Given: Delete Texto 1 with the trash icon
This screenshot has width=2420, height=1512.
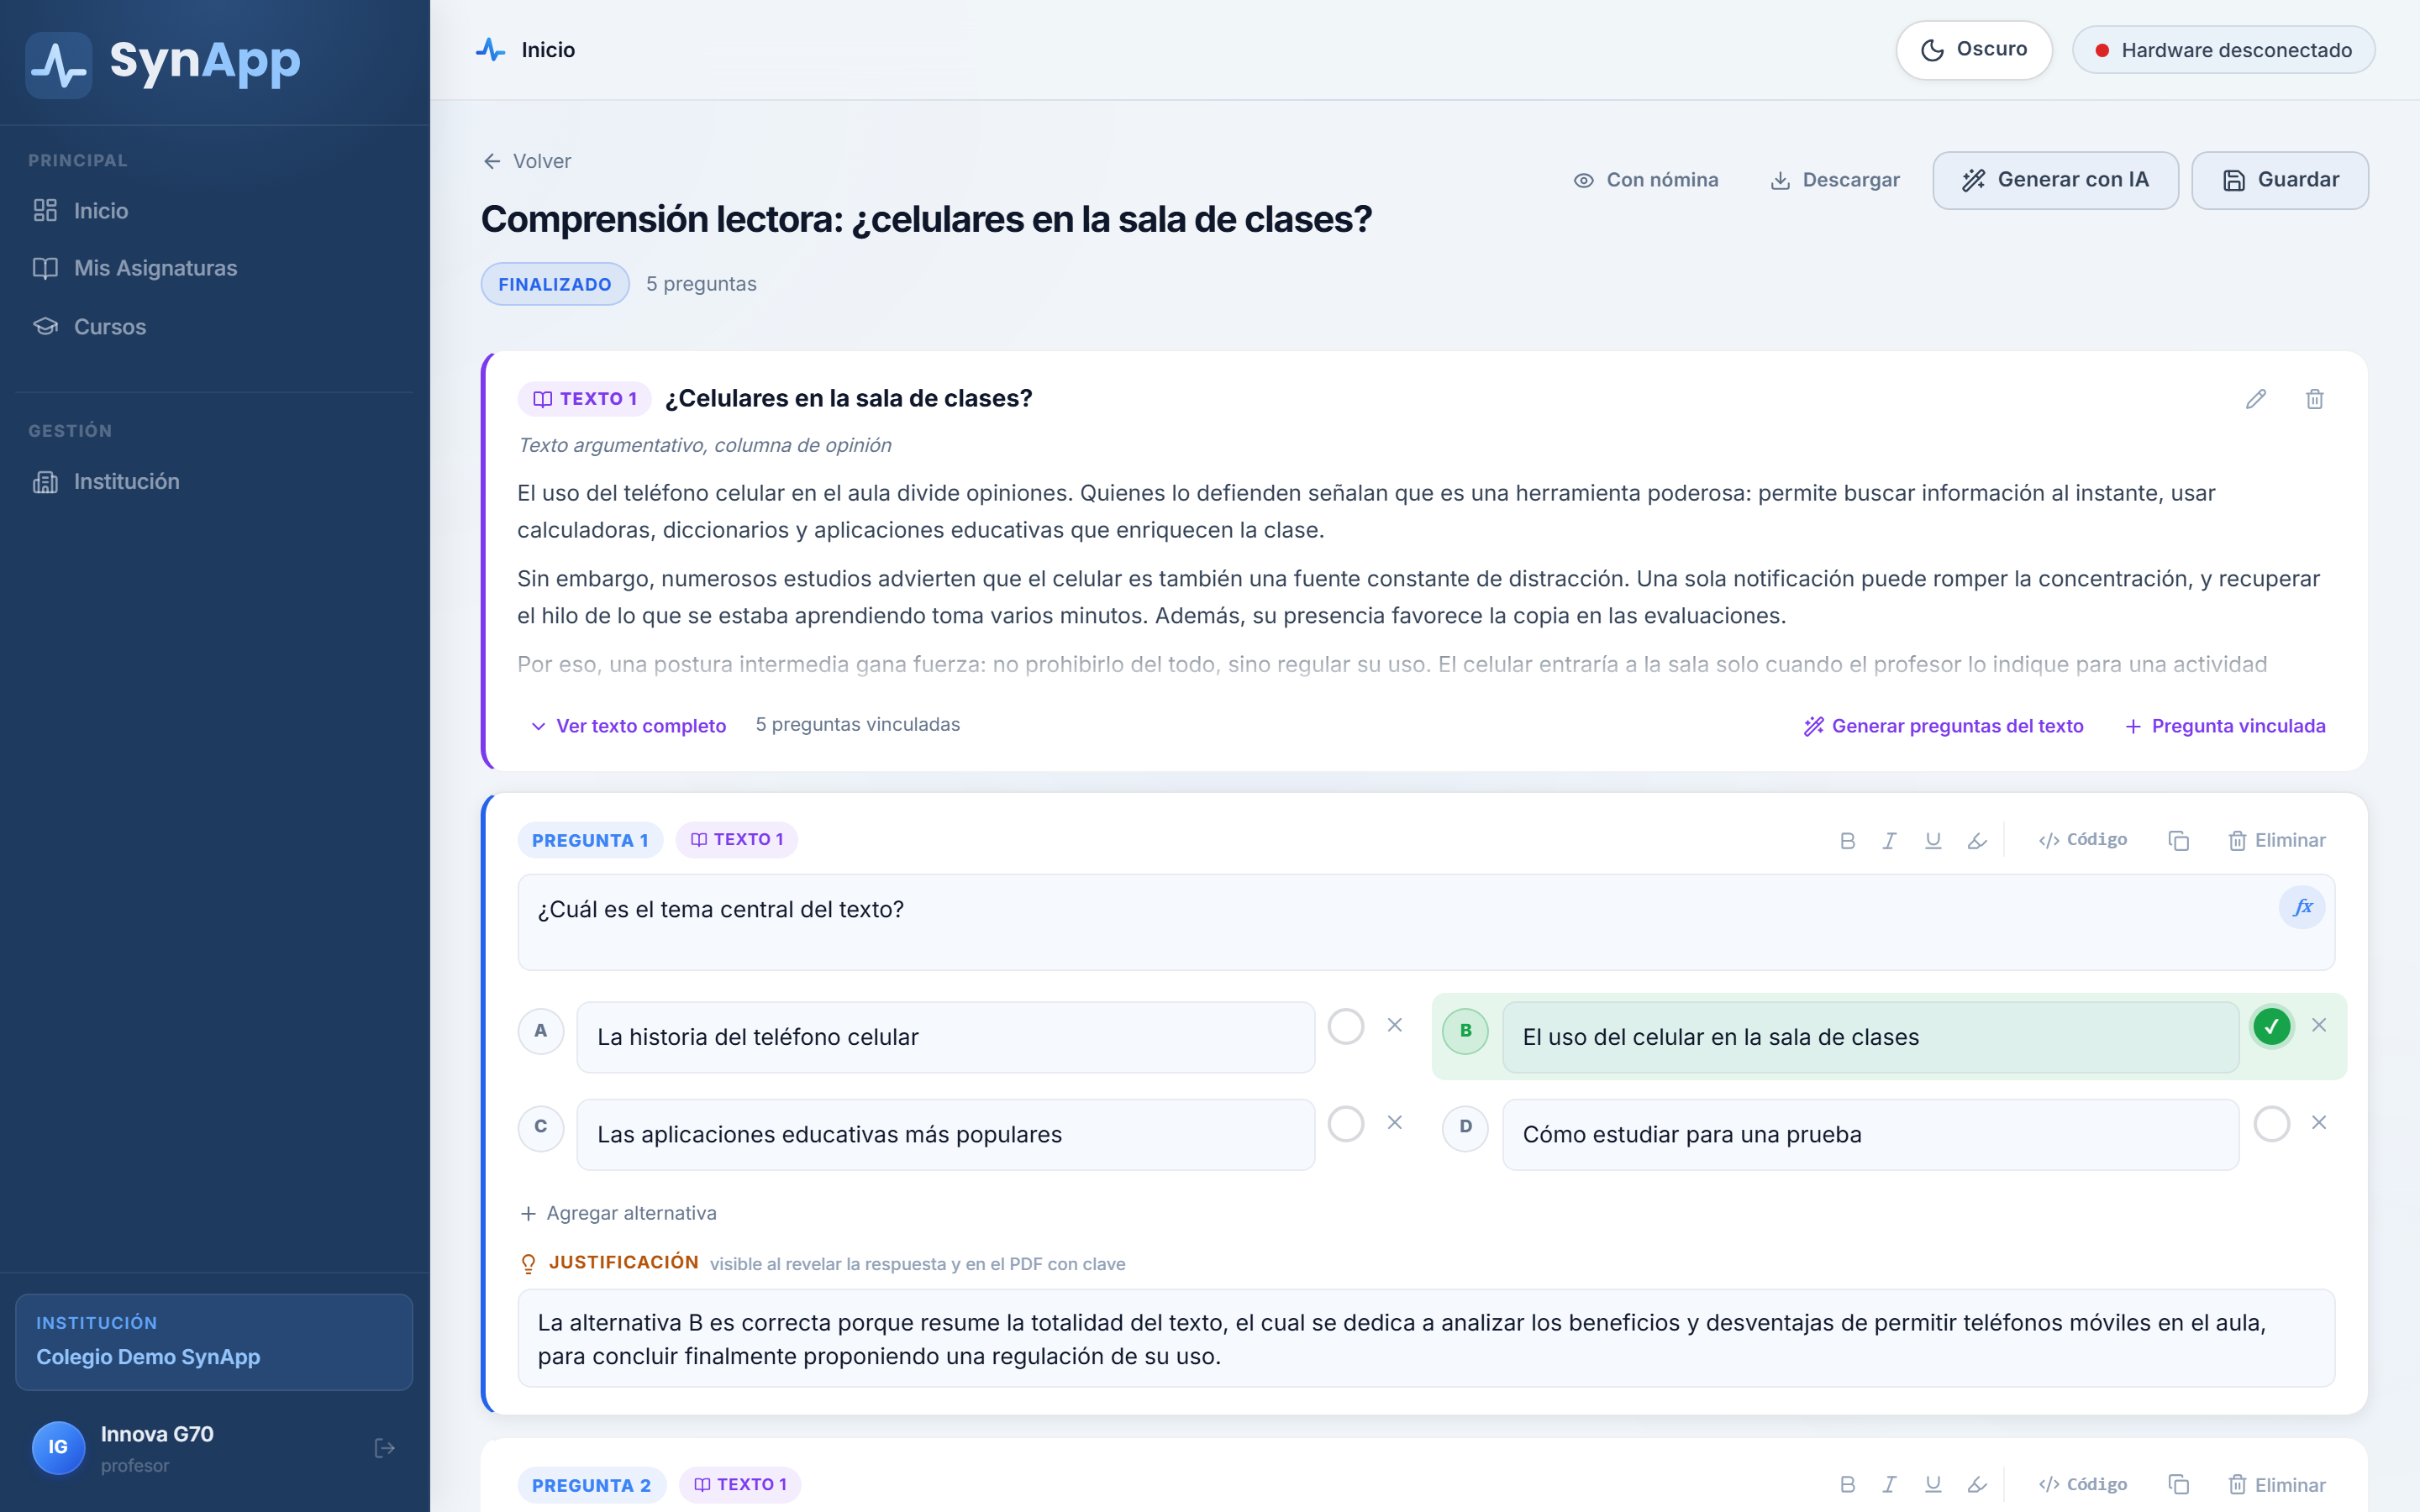Looking at the screenshot, I should click(x=2315, y=399).
